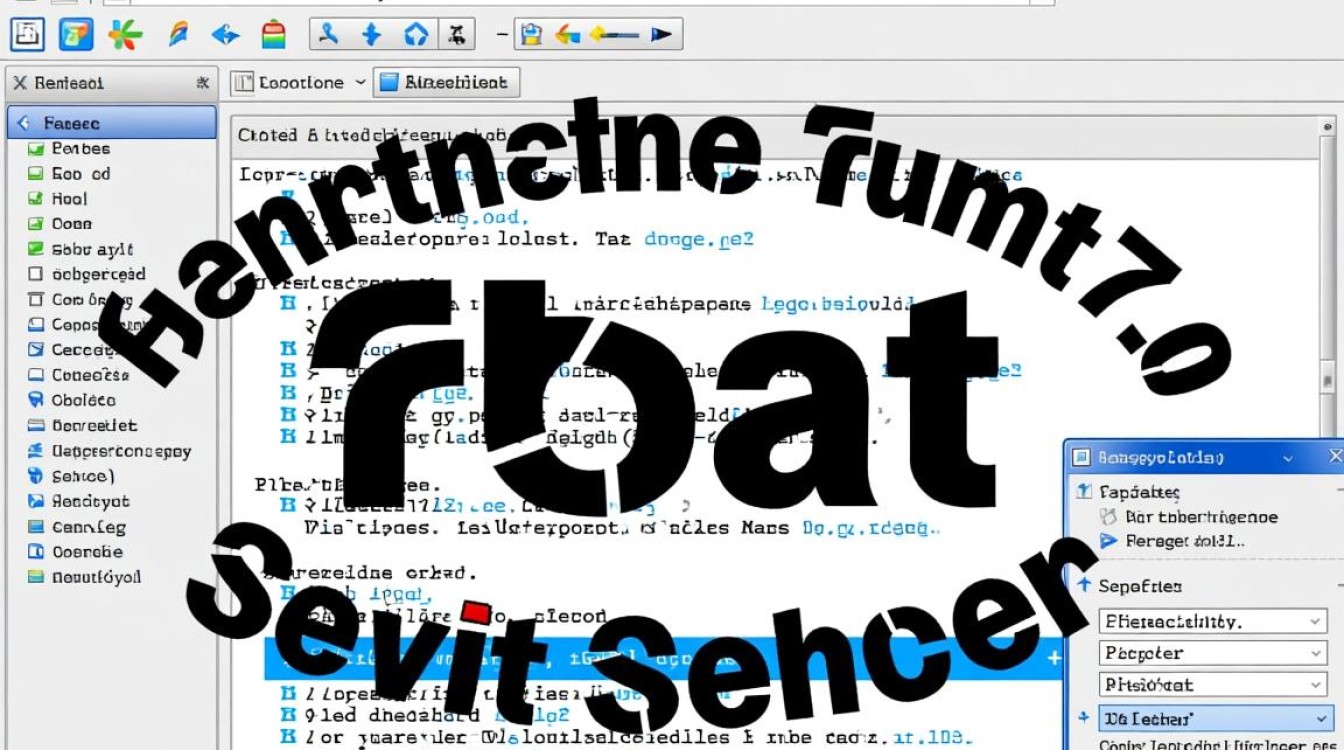1344x750 pixels.
Task: Click the clipboard save icon in the toolbar
Action: tap(531, 35)
